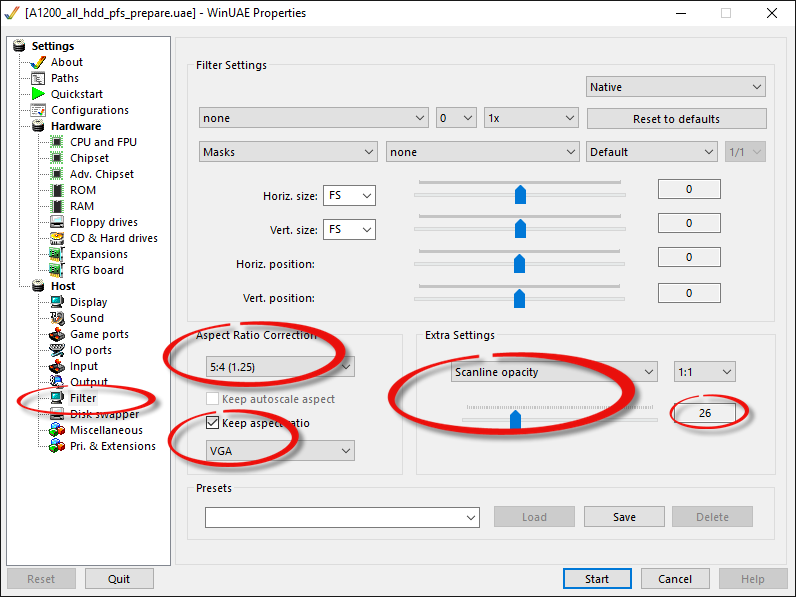Click the Configurations icon in tree
This screenshot has width=796, height=597.
[38, 110]
